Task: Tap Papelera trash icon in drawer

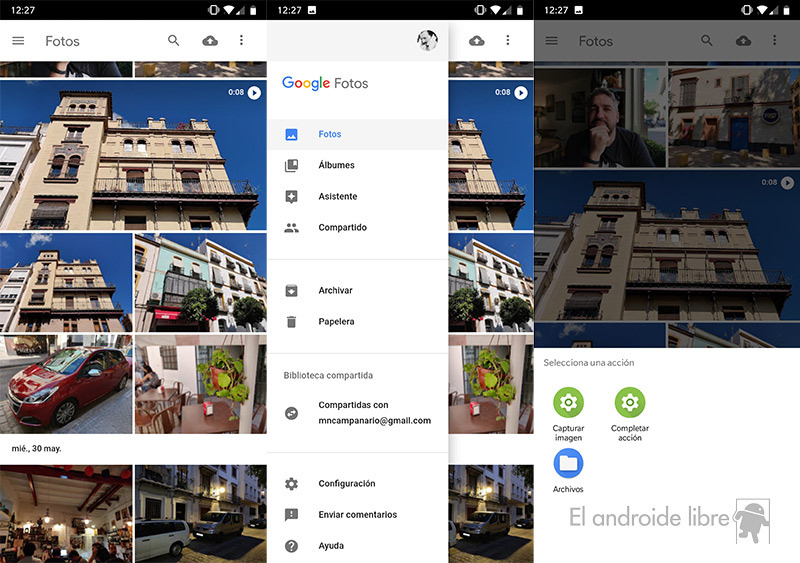Action: coord(291,322)
